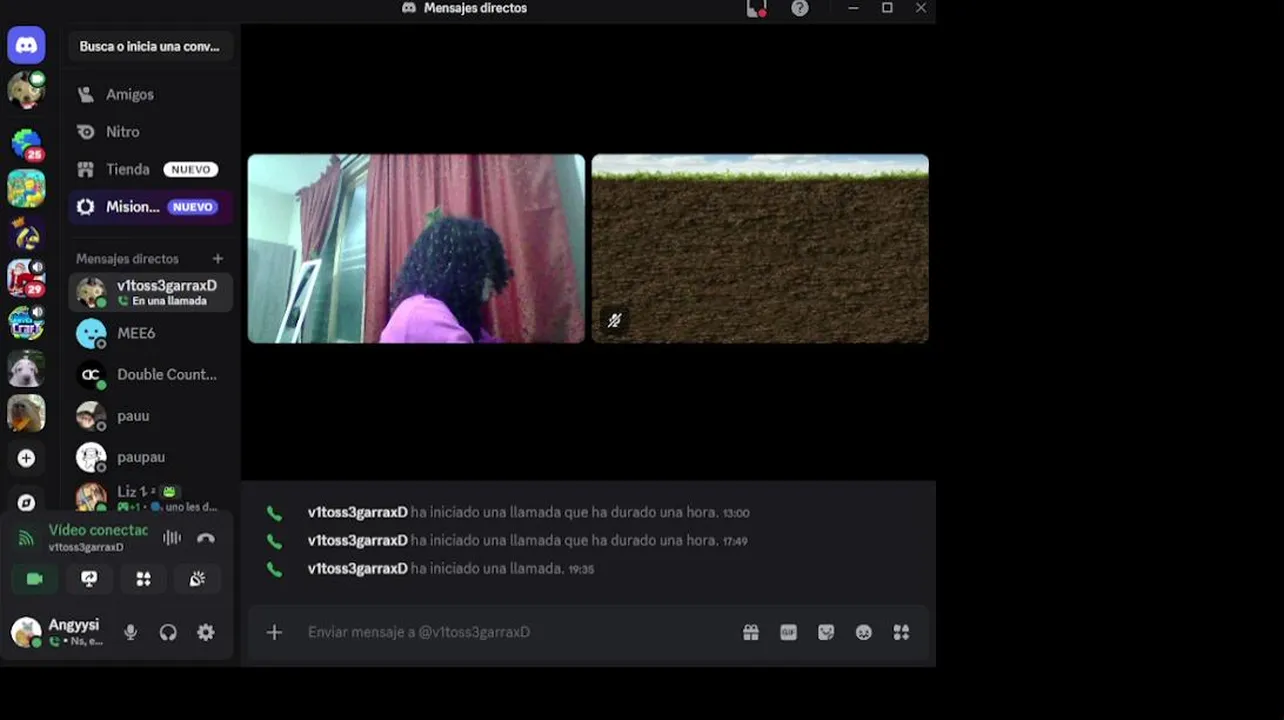Disconnect from the call
This screenshot has width=1284, height=720.
pos(206,538)
